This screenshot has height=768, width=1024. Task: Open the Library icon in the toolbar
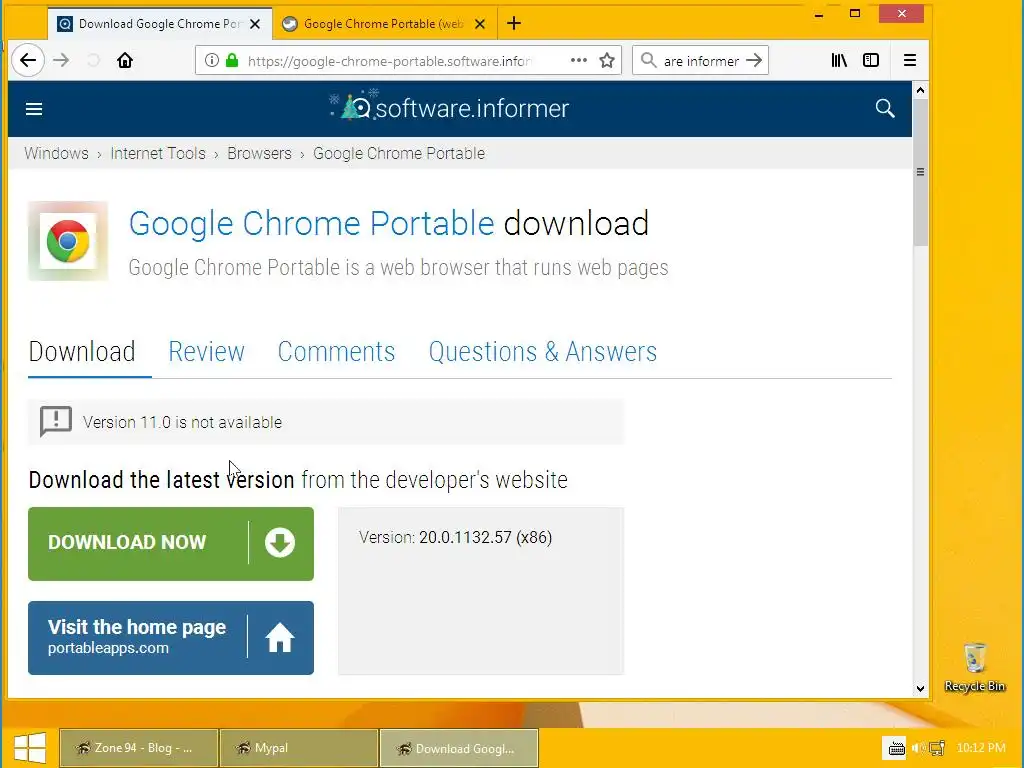(x=839, y=61)
